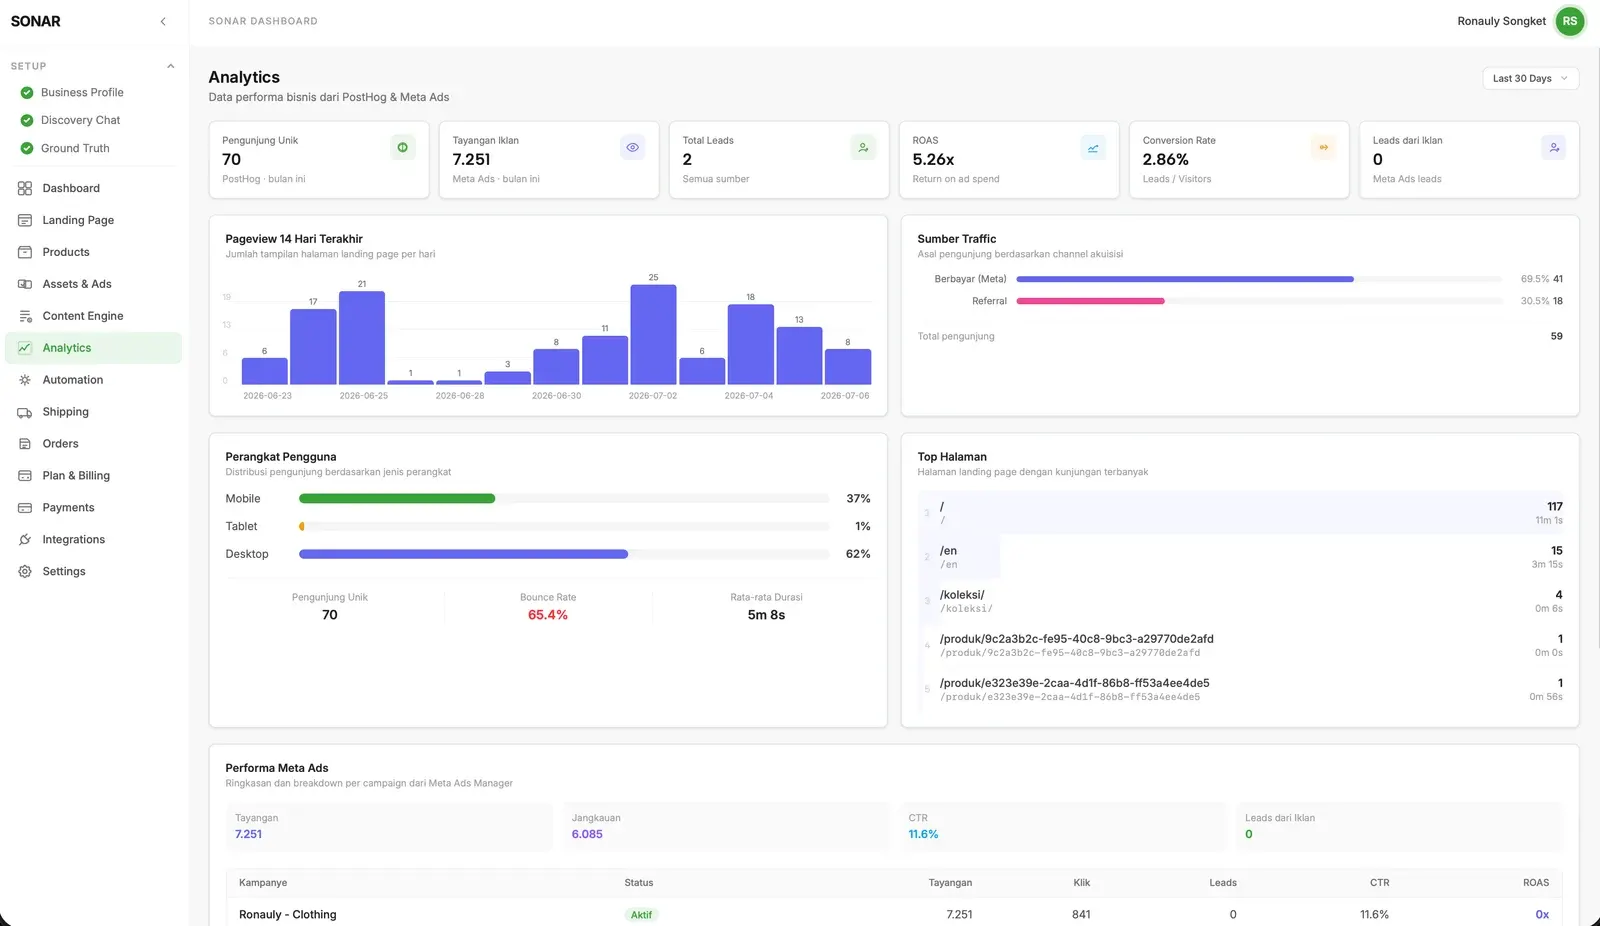Collapse the sidebar with the chevron
This screenshot has height=926, width=1600.
click(163, 21)
